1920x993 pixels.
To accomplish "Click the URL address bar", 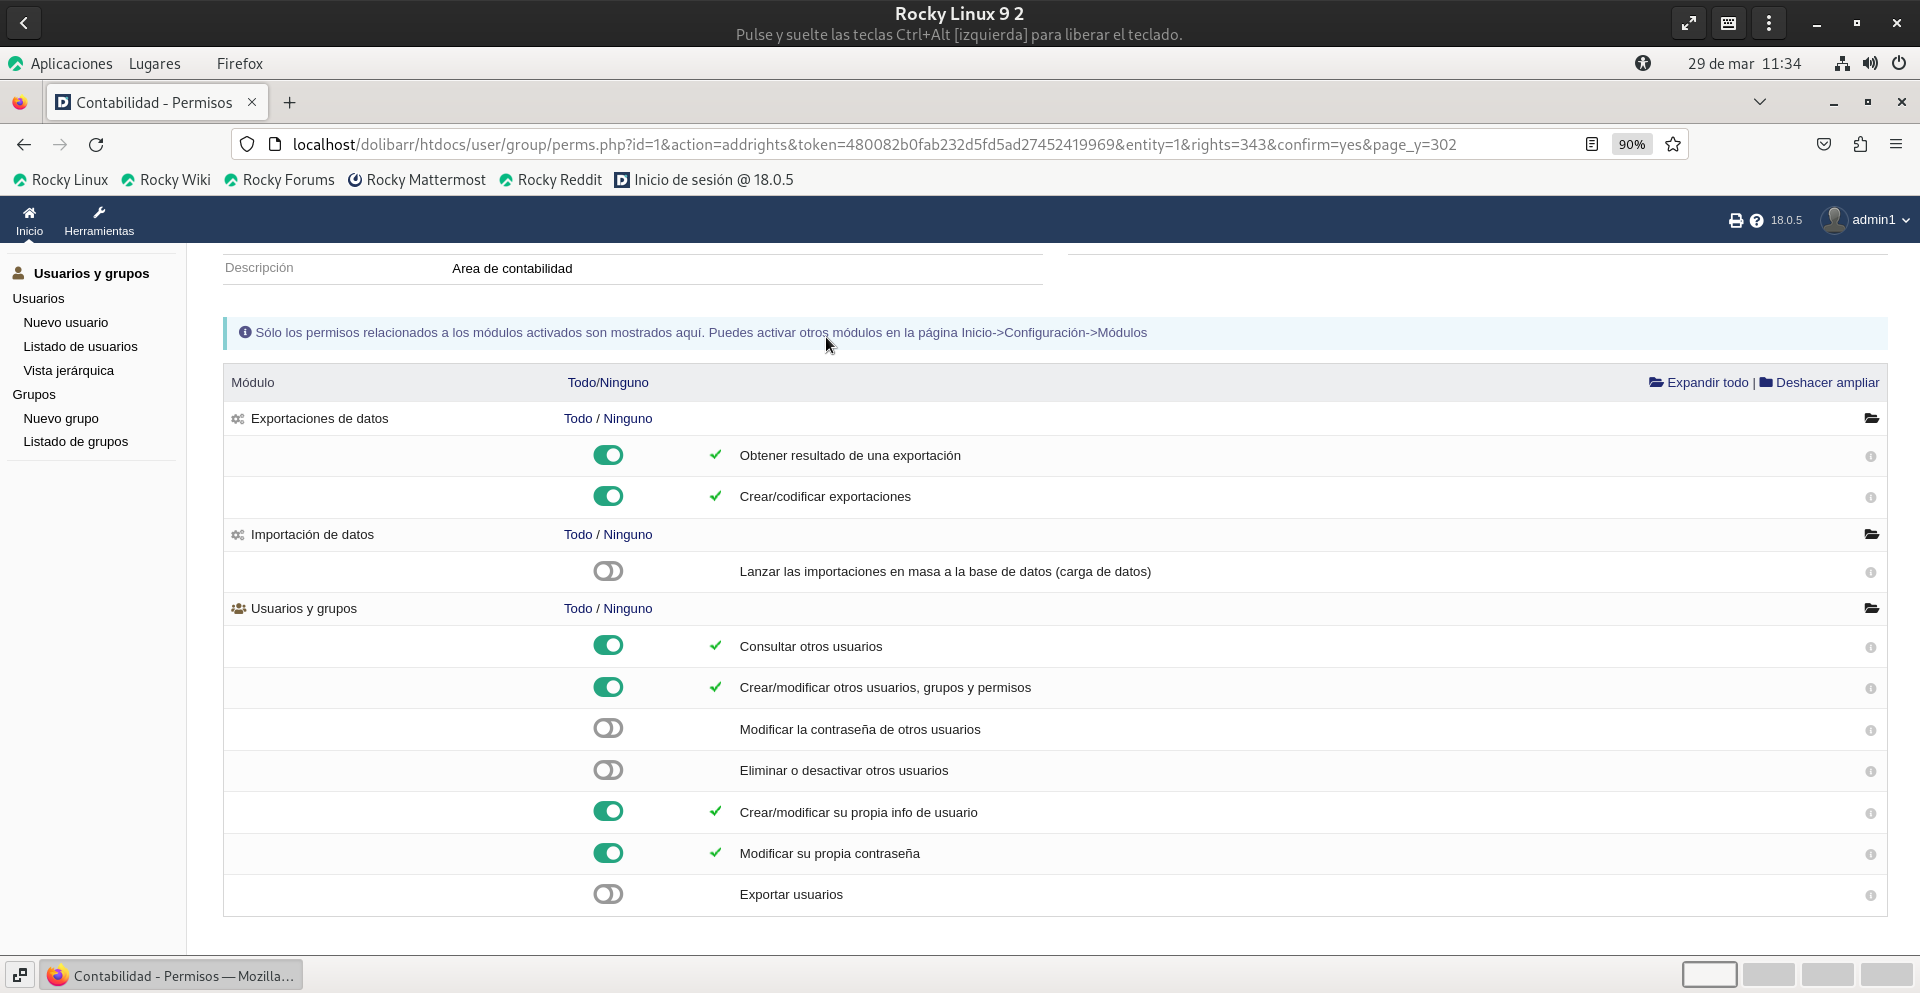I will 900,145.
